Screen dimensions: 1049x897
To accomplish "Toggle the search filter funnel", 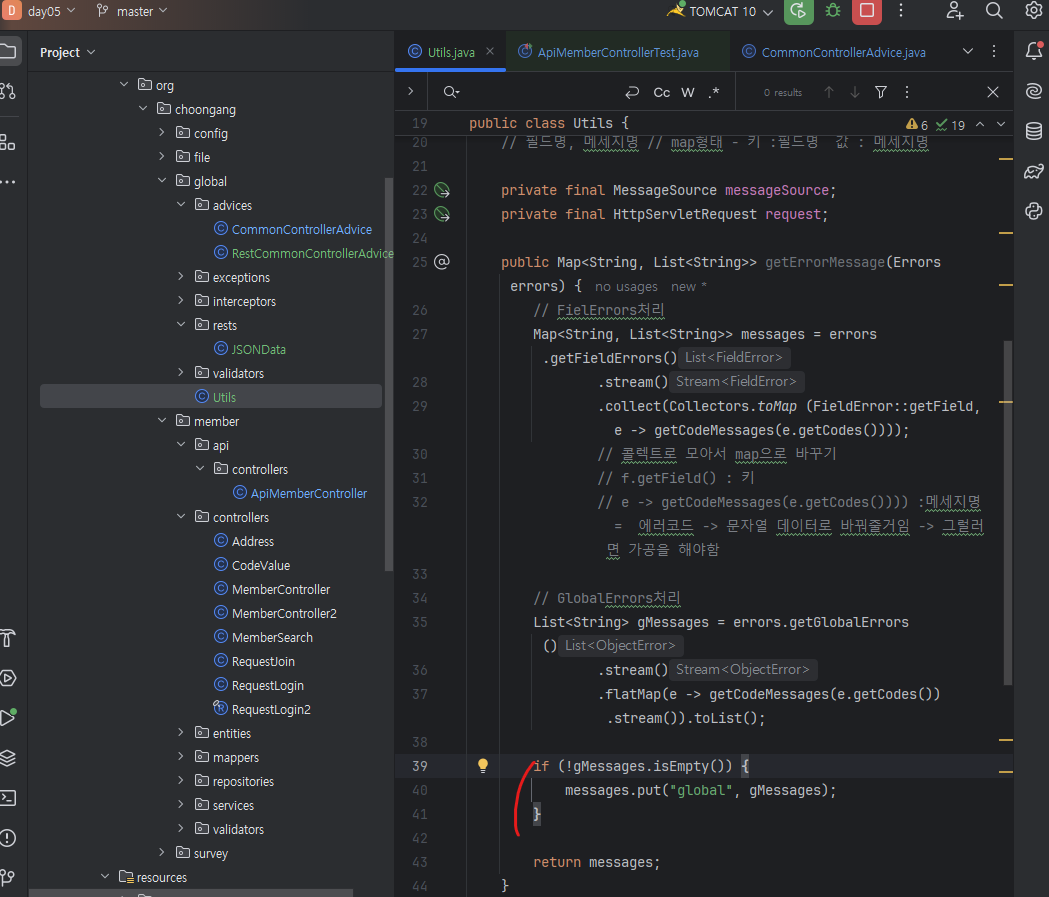I will click(881, 92).
